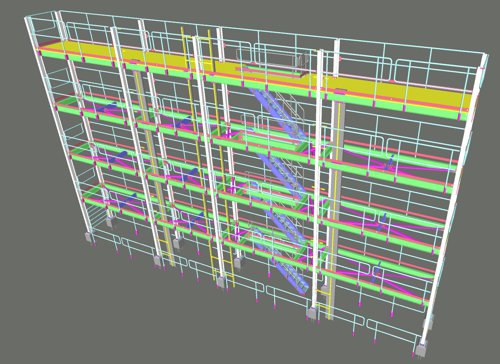Select the blue bracket on right second level

(x=389, y=162)
